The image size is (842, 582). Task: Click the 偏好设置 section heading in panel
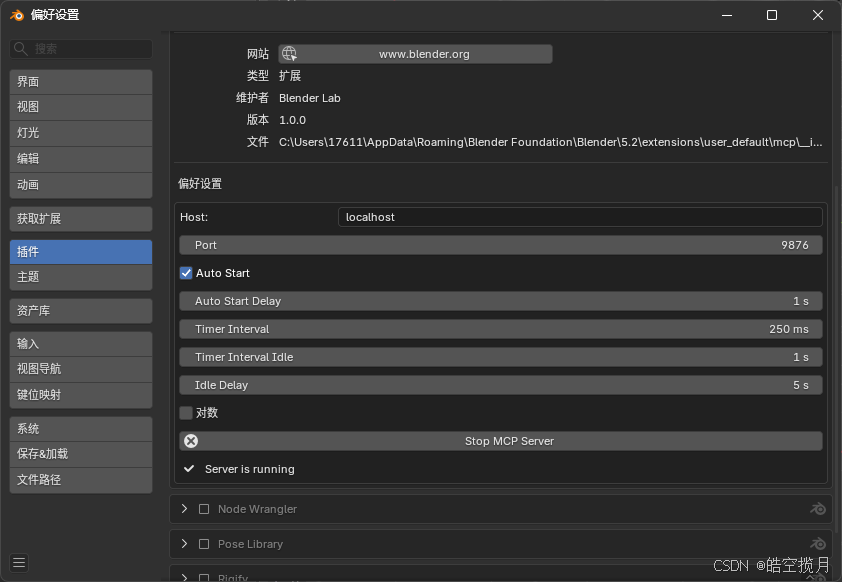(200, 184)
